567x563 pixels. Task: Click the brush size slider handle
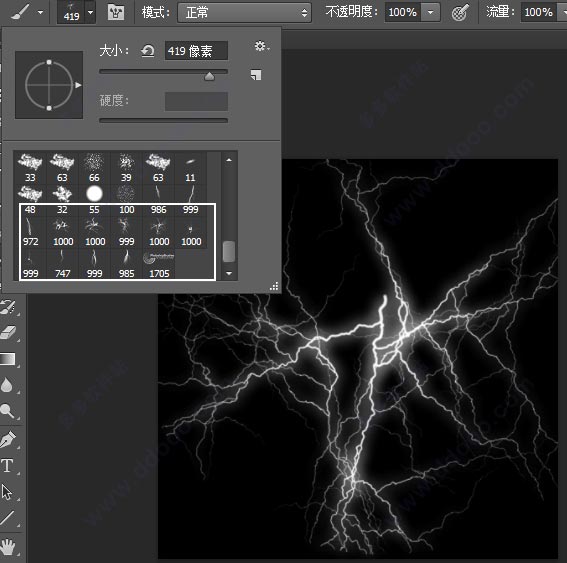[x=209, y=76]
